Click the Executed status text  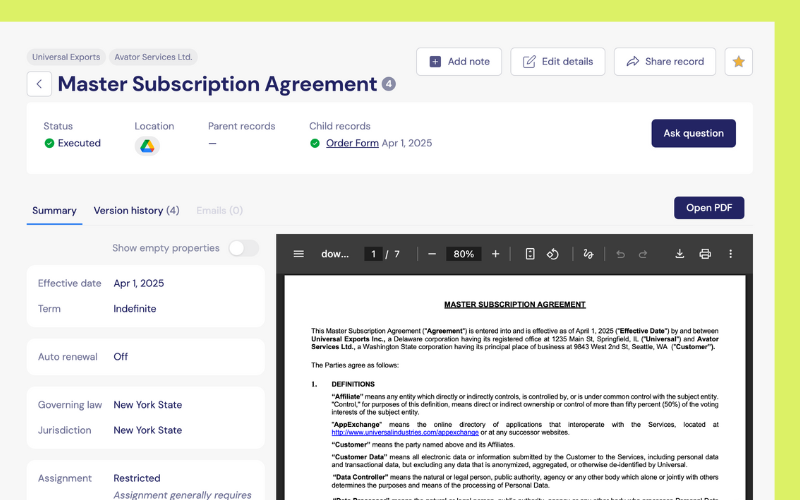pyautogui.click(x=79, y=143)
